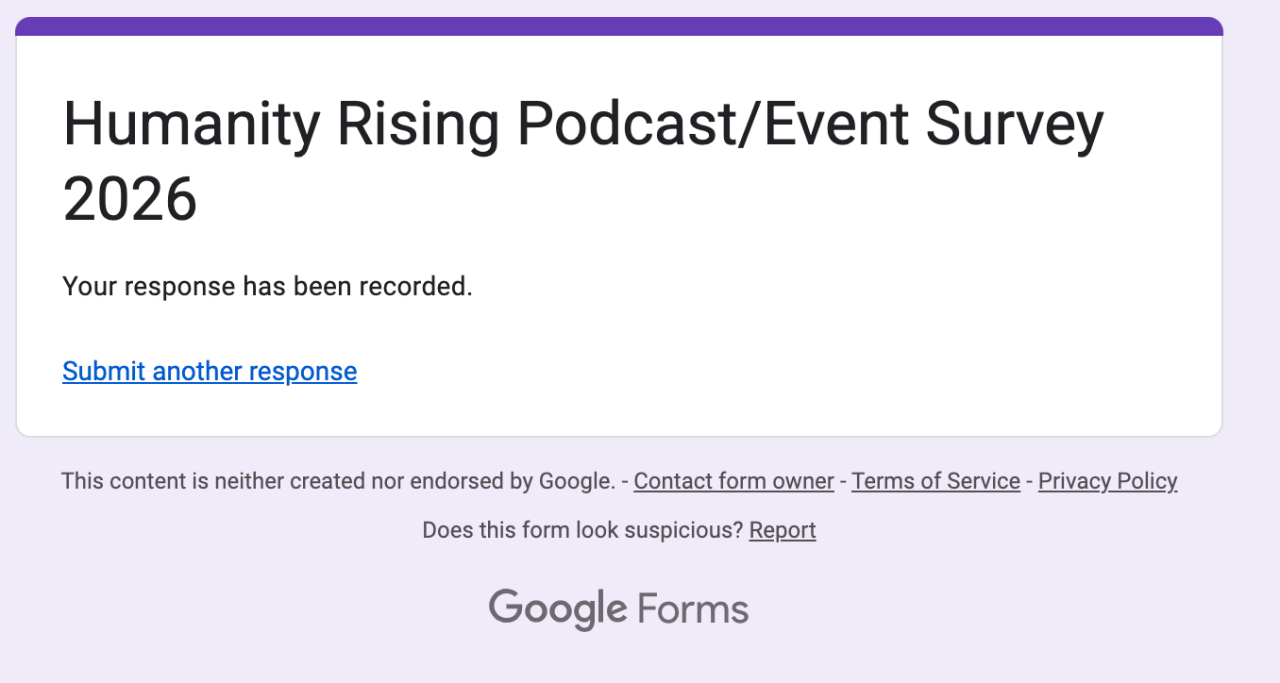Click the word "Google" in the footer logo

tap(557, 609)
